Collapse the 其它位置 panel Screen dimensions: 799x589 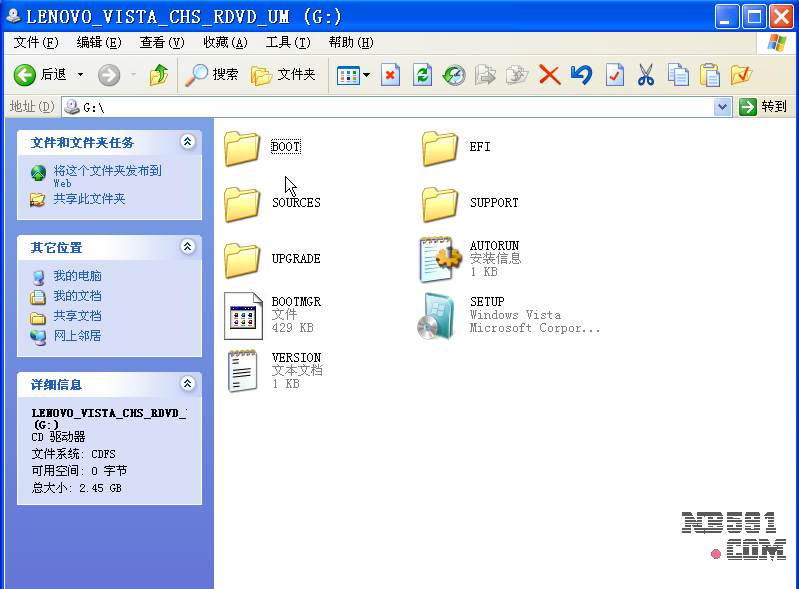[x=188, y=247]
